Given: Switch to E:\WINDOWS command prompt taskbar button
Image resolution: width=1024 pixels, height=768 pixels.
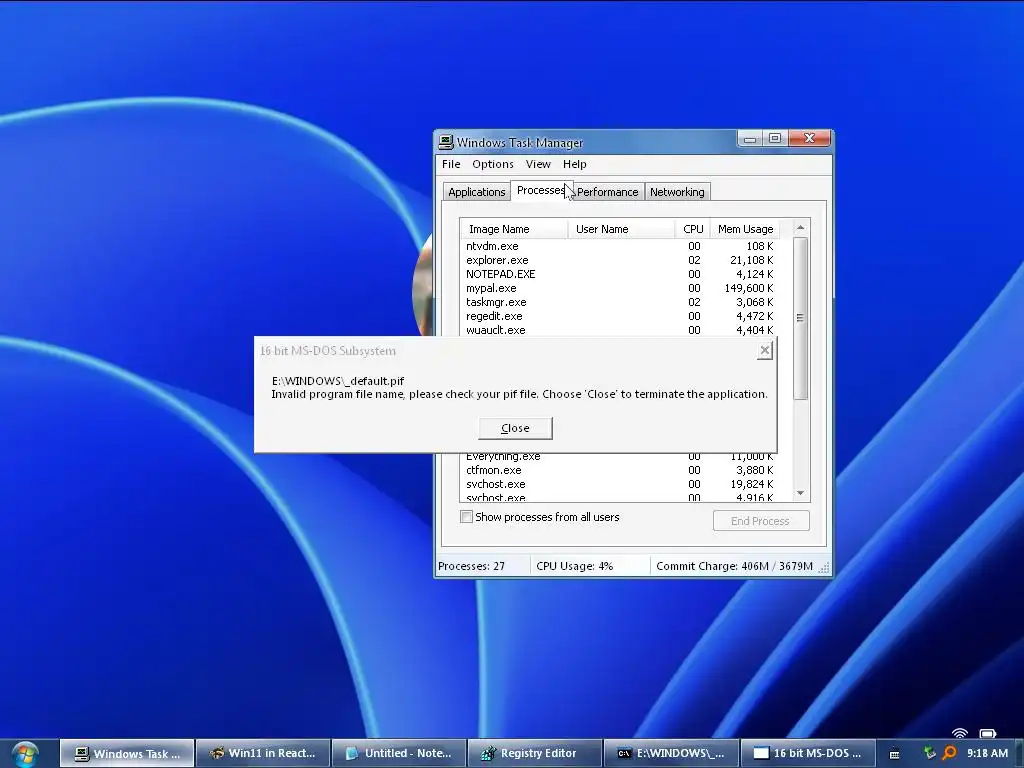Looking at the screenshot, I should [x=671, y=754].
